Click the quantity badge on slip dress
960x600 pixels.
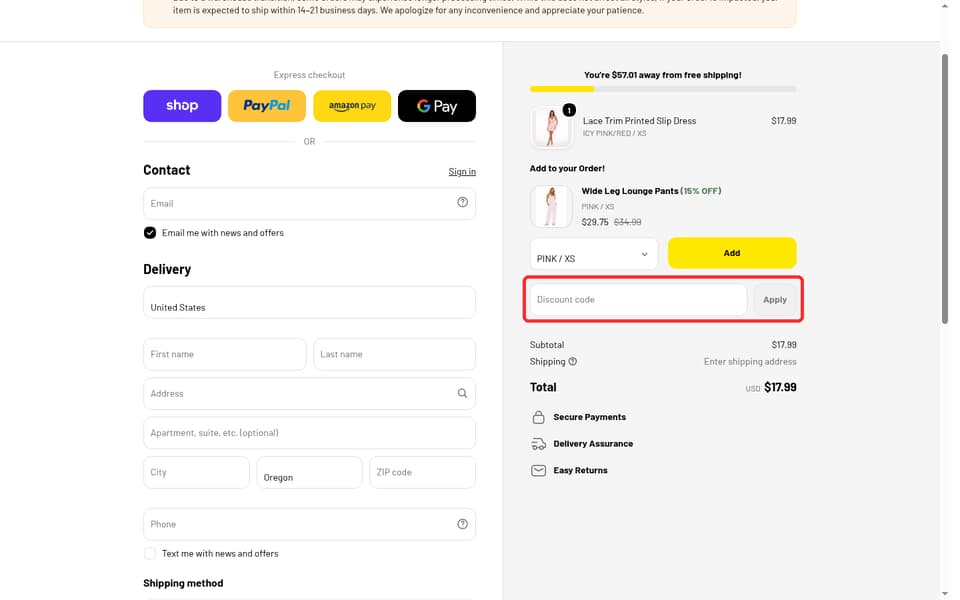[x=569, y=110]
